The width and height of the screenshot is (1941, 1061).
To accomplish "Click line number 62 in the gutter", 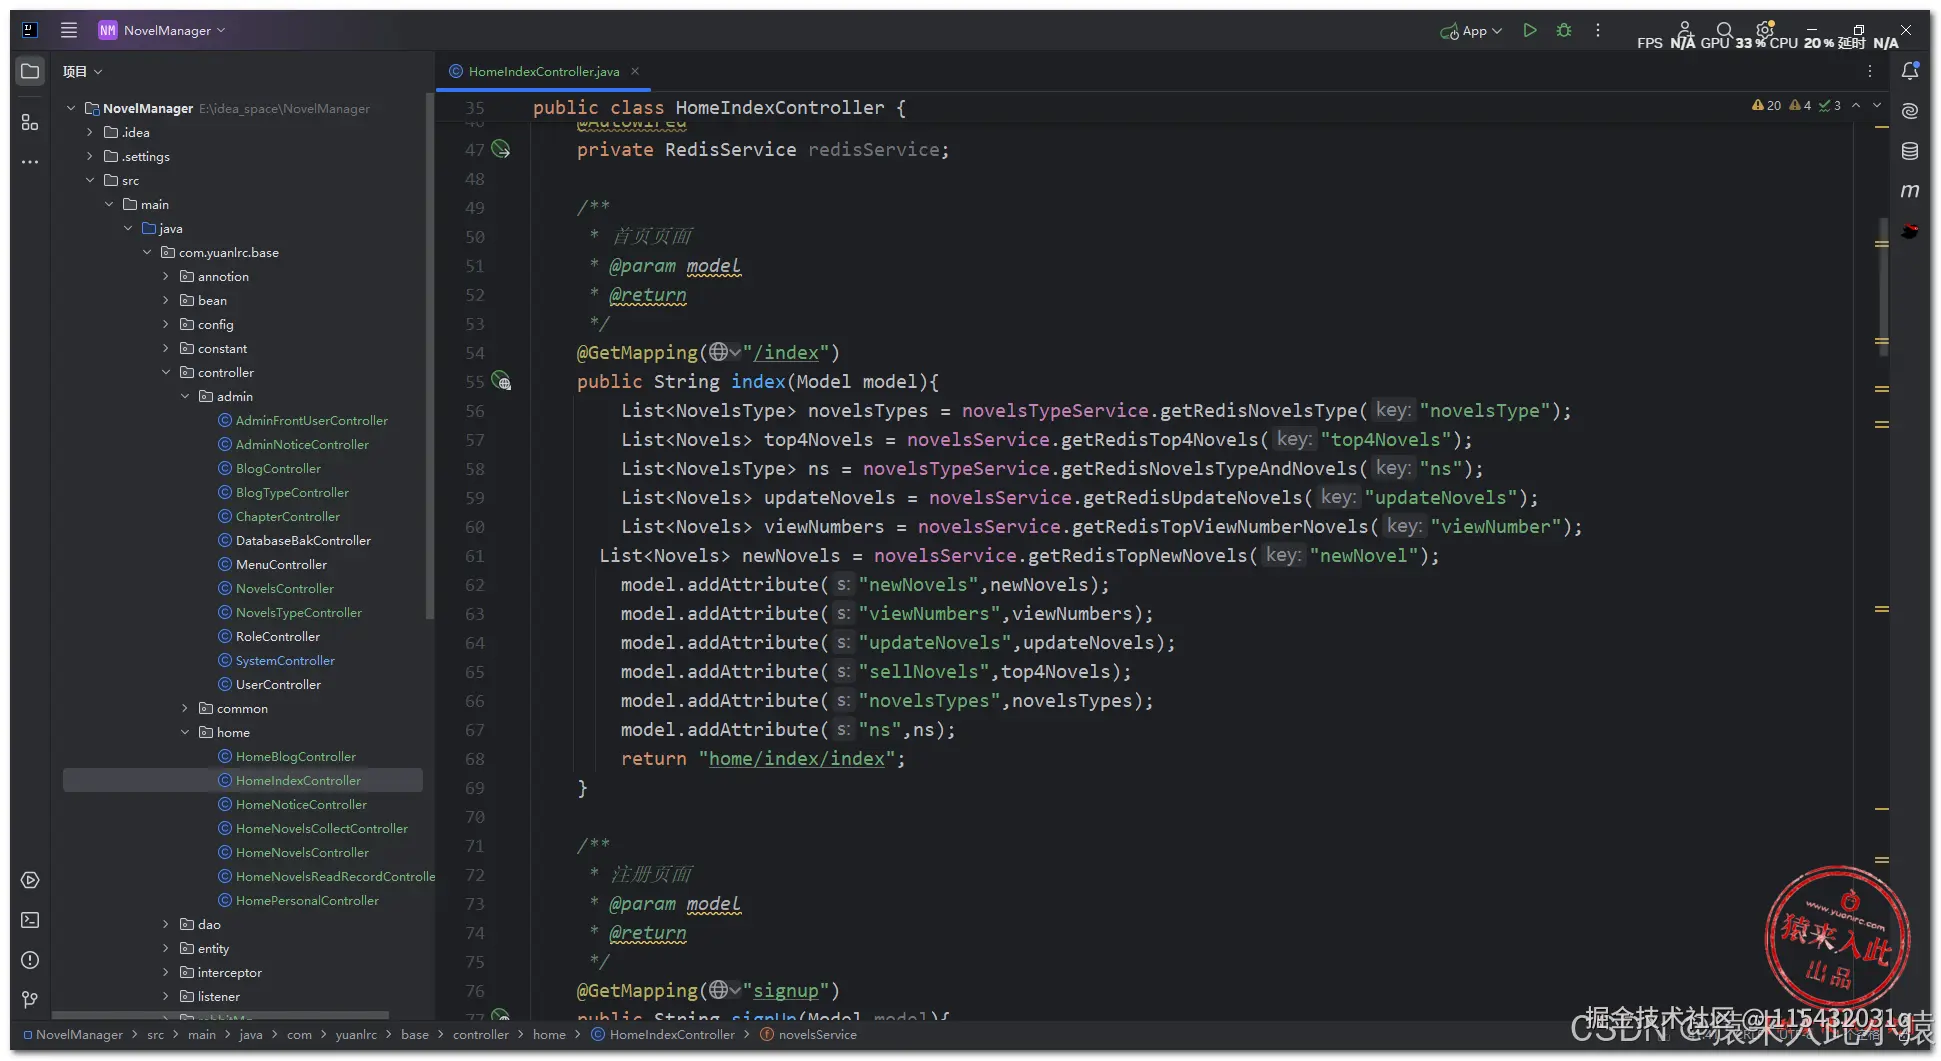I will click(475, 584).
